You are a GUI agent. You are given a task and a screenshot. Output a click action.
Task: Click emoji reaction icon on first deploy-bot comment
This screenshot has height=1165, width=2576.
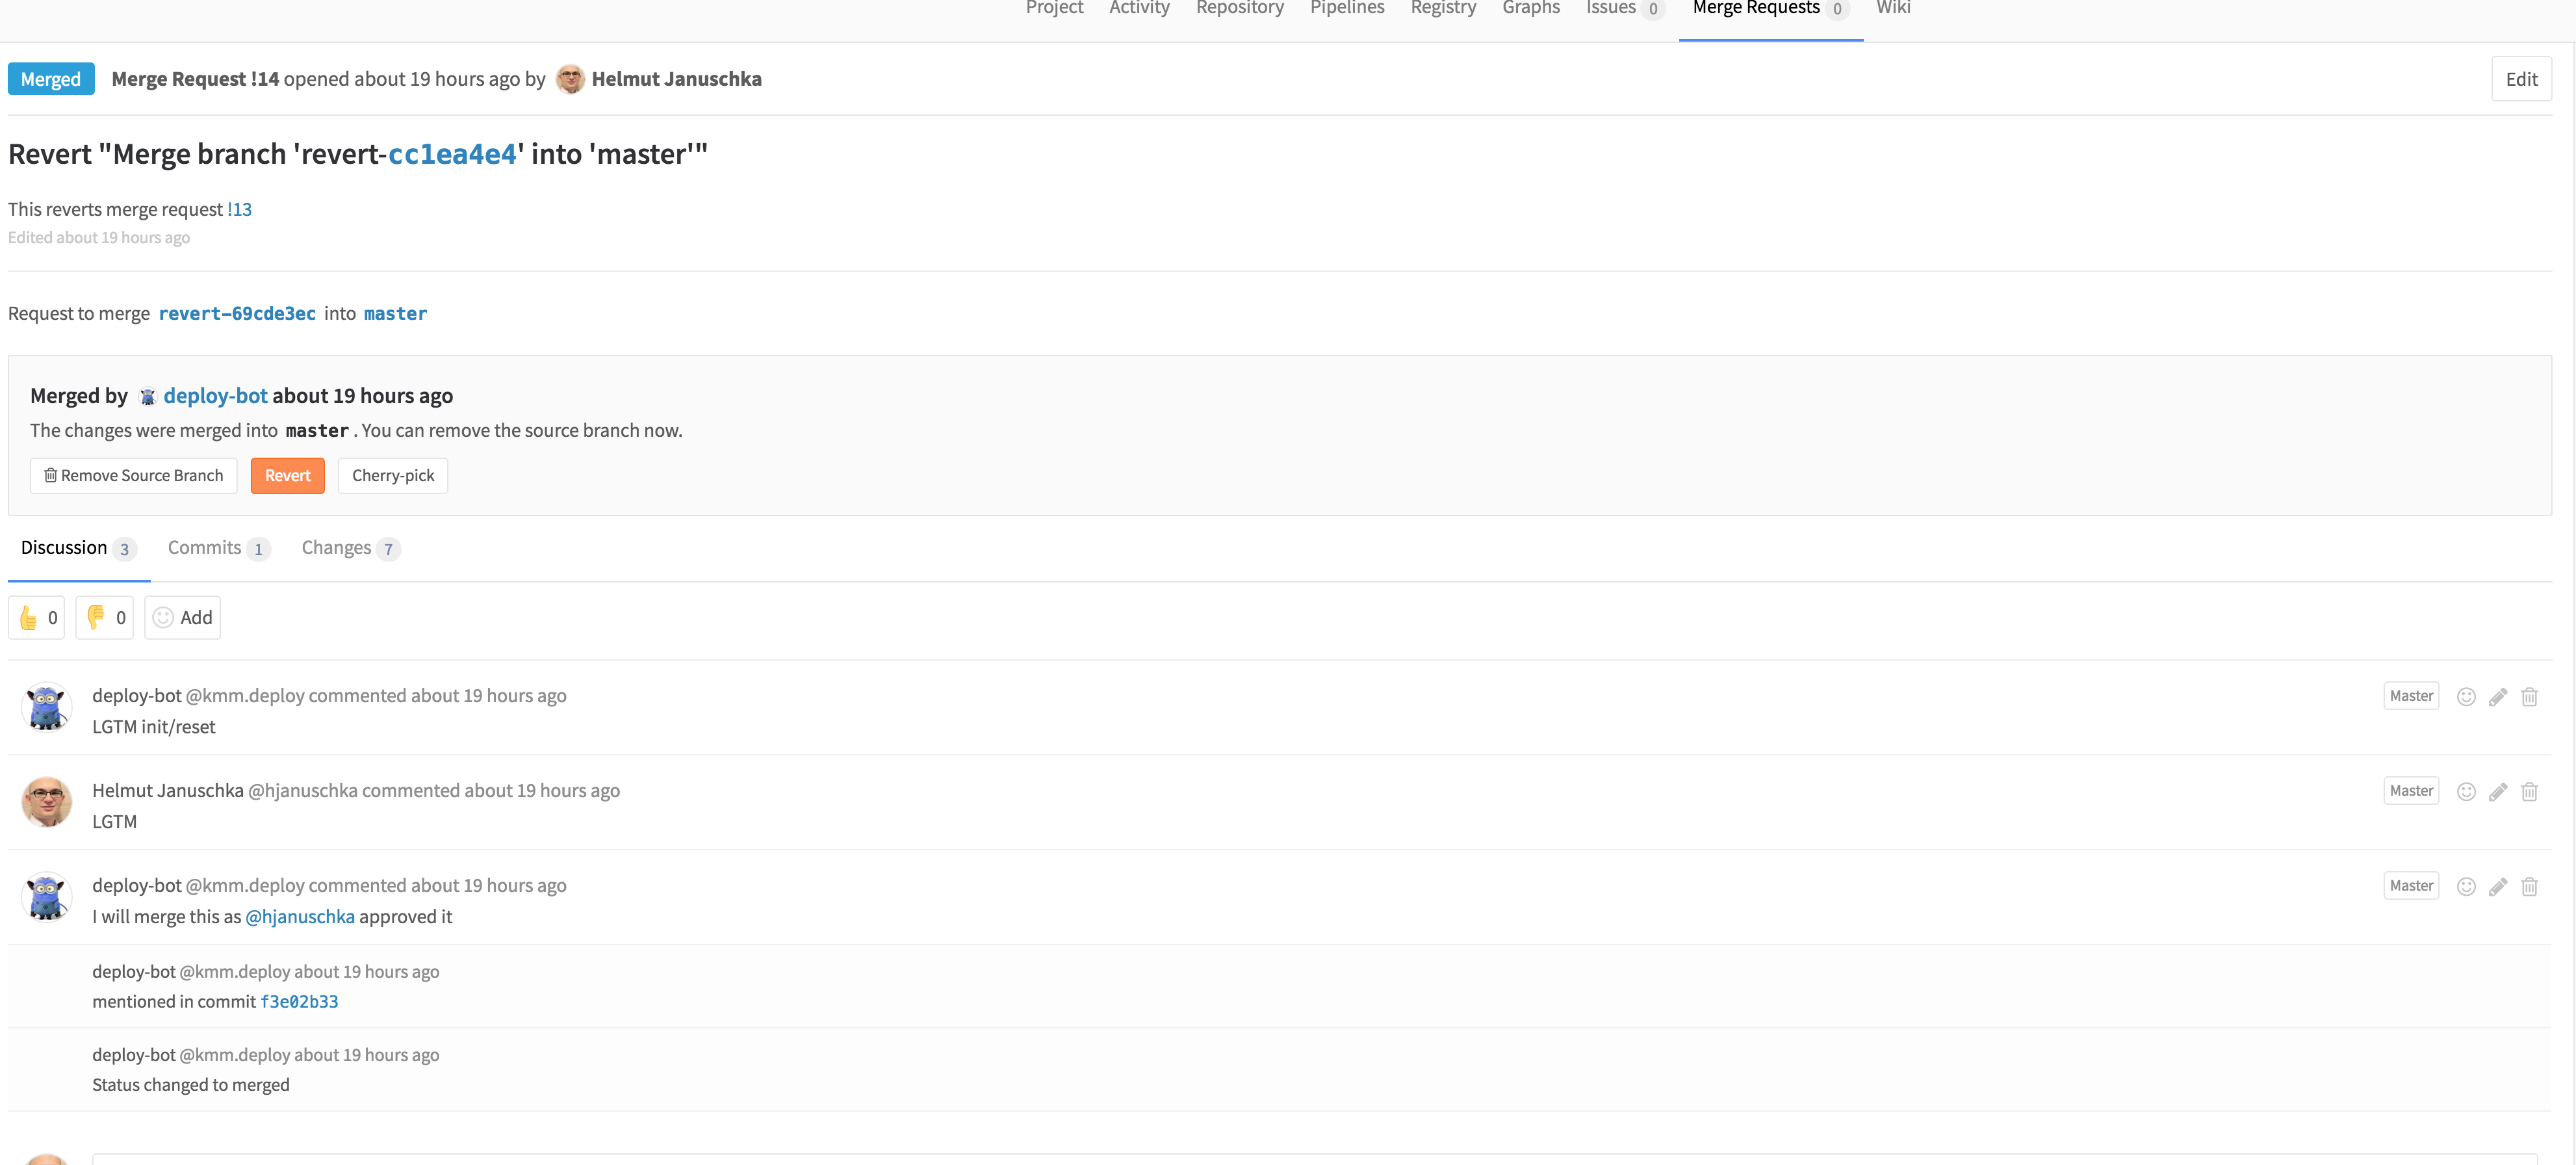click(2466, 697)
